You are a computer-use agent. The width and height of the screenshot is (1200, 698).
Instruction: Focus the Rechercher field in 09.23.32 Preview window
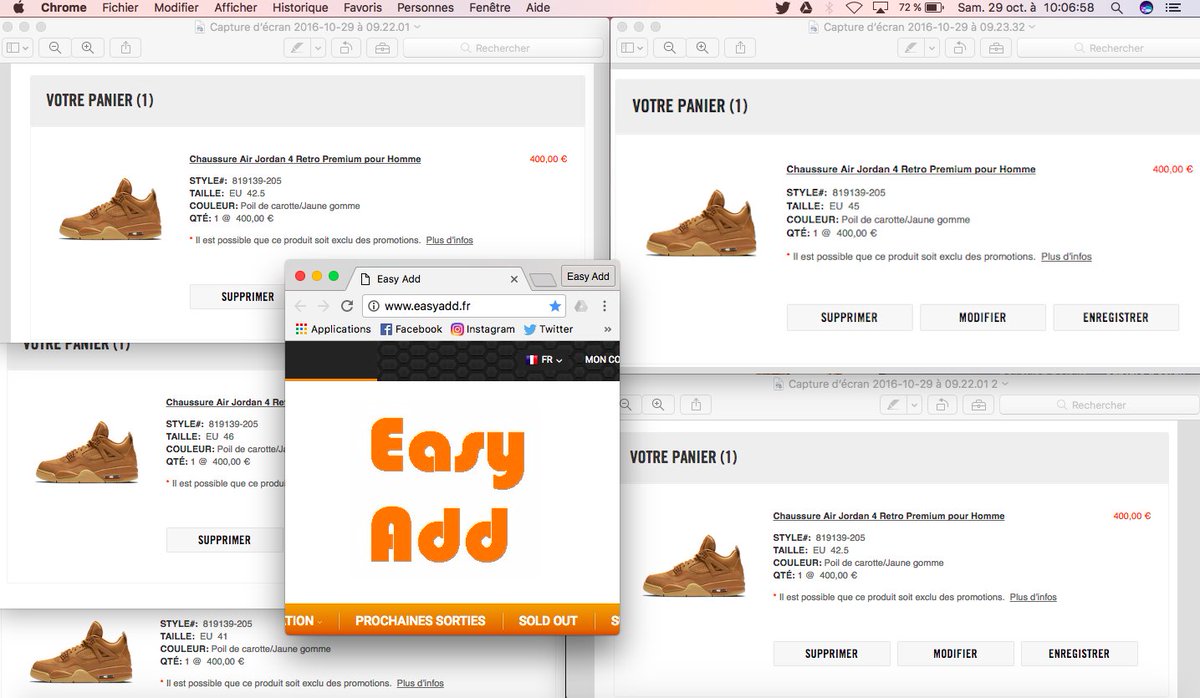1107,47
